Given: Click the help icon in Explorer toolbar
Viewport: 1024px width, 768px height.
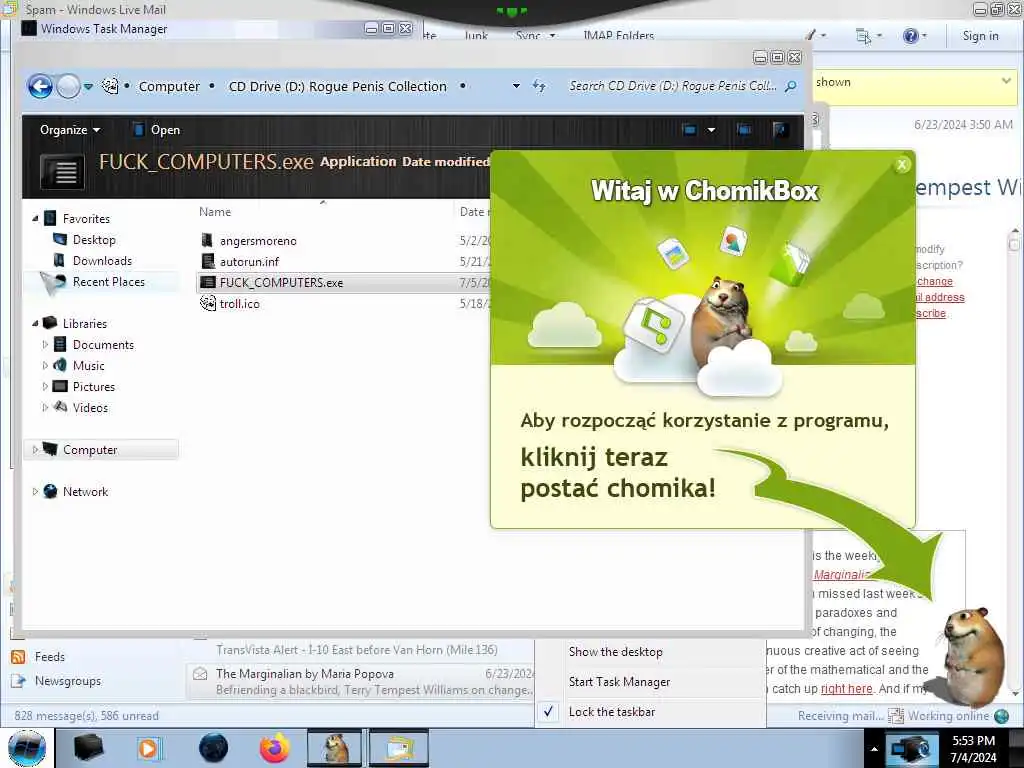Looking at the screenshot, I should [780, 130].
